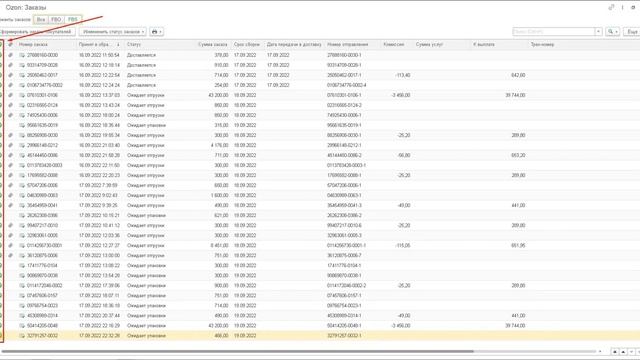Click the paperclip icon in the 9:02:43 order row
Image resolution: width=640 pixels, height=360 pixels.
[x=11, y=195]
